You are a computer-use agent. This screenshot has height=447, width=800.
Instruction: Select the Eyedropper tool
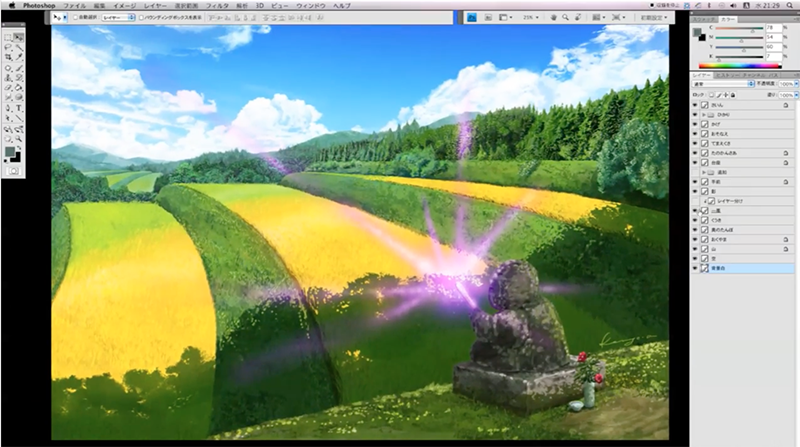coord(19,57)
